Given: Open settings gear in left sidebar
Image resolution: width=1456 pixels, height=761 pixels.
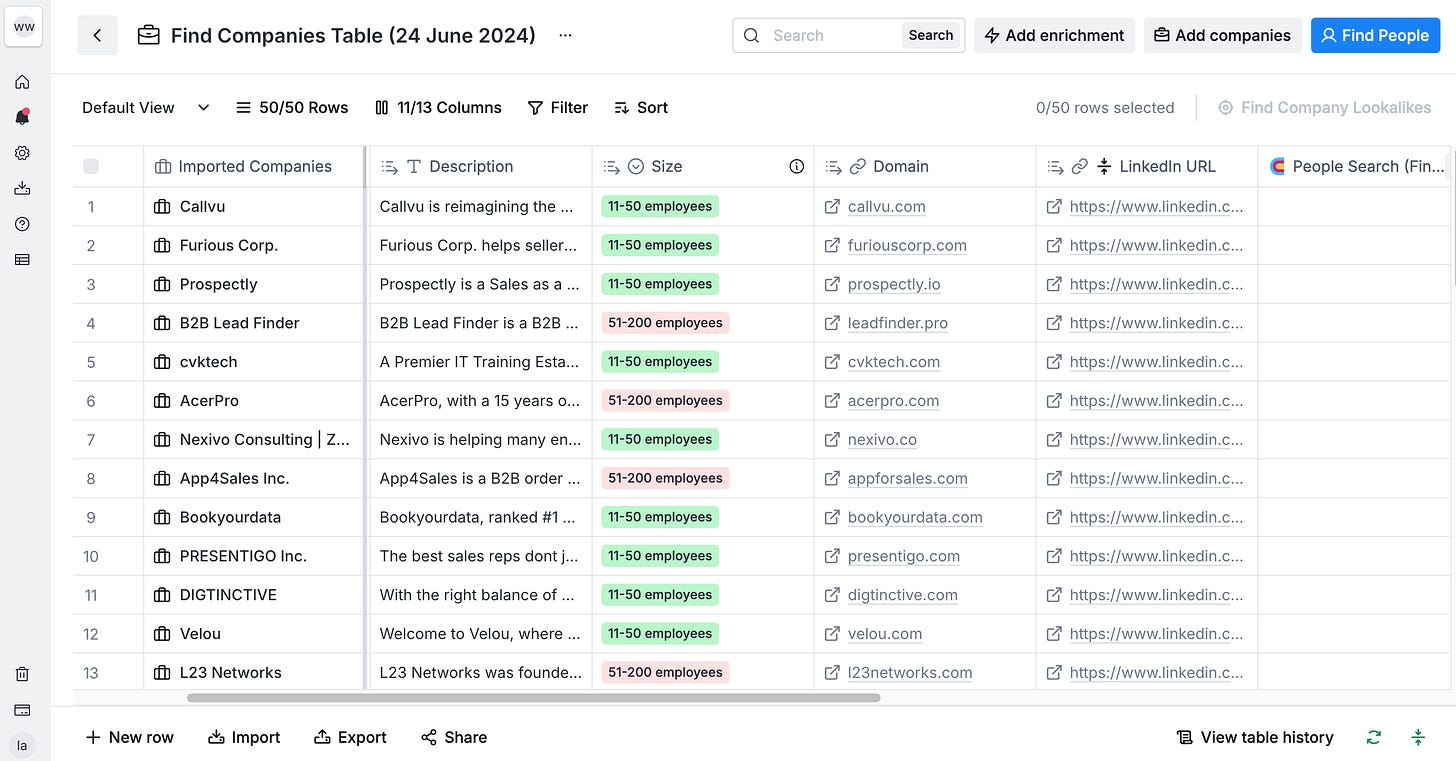Looking at the screenshot, I should (22, 153).
